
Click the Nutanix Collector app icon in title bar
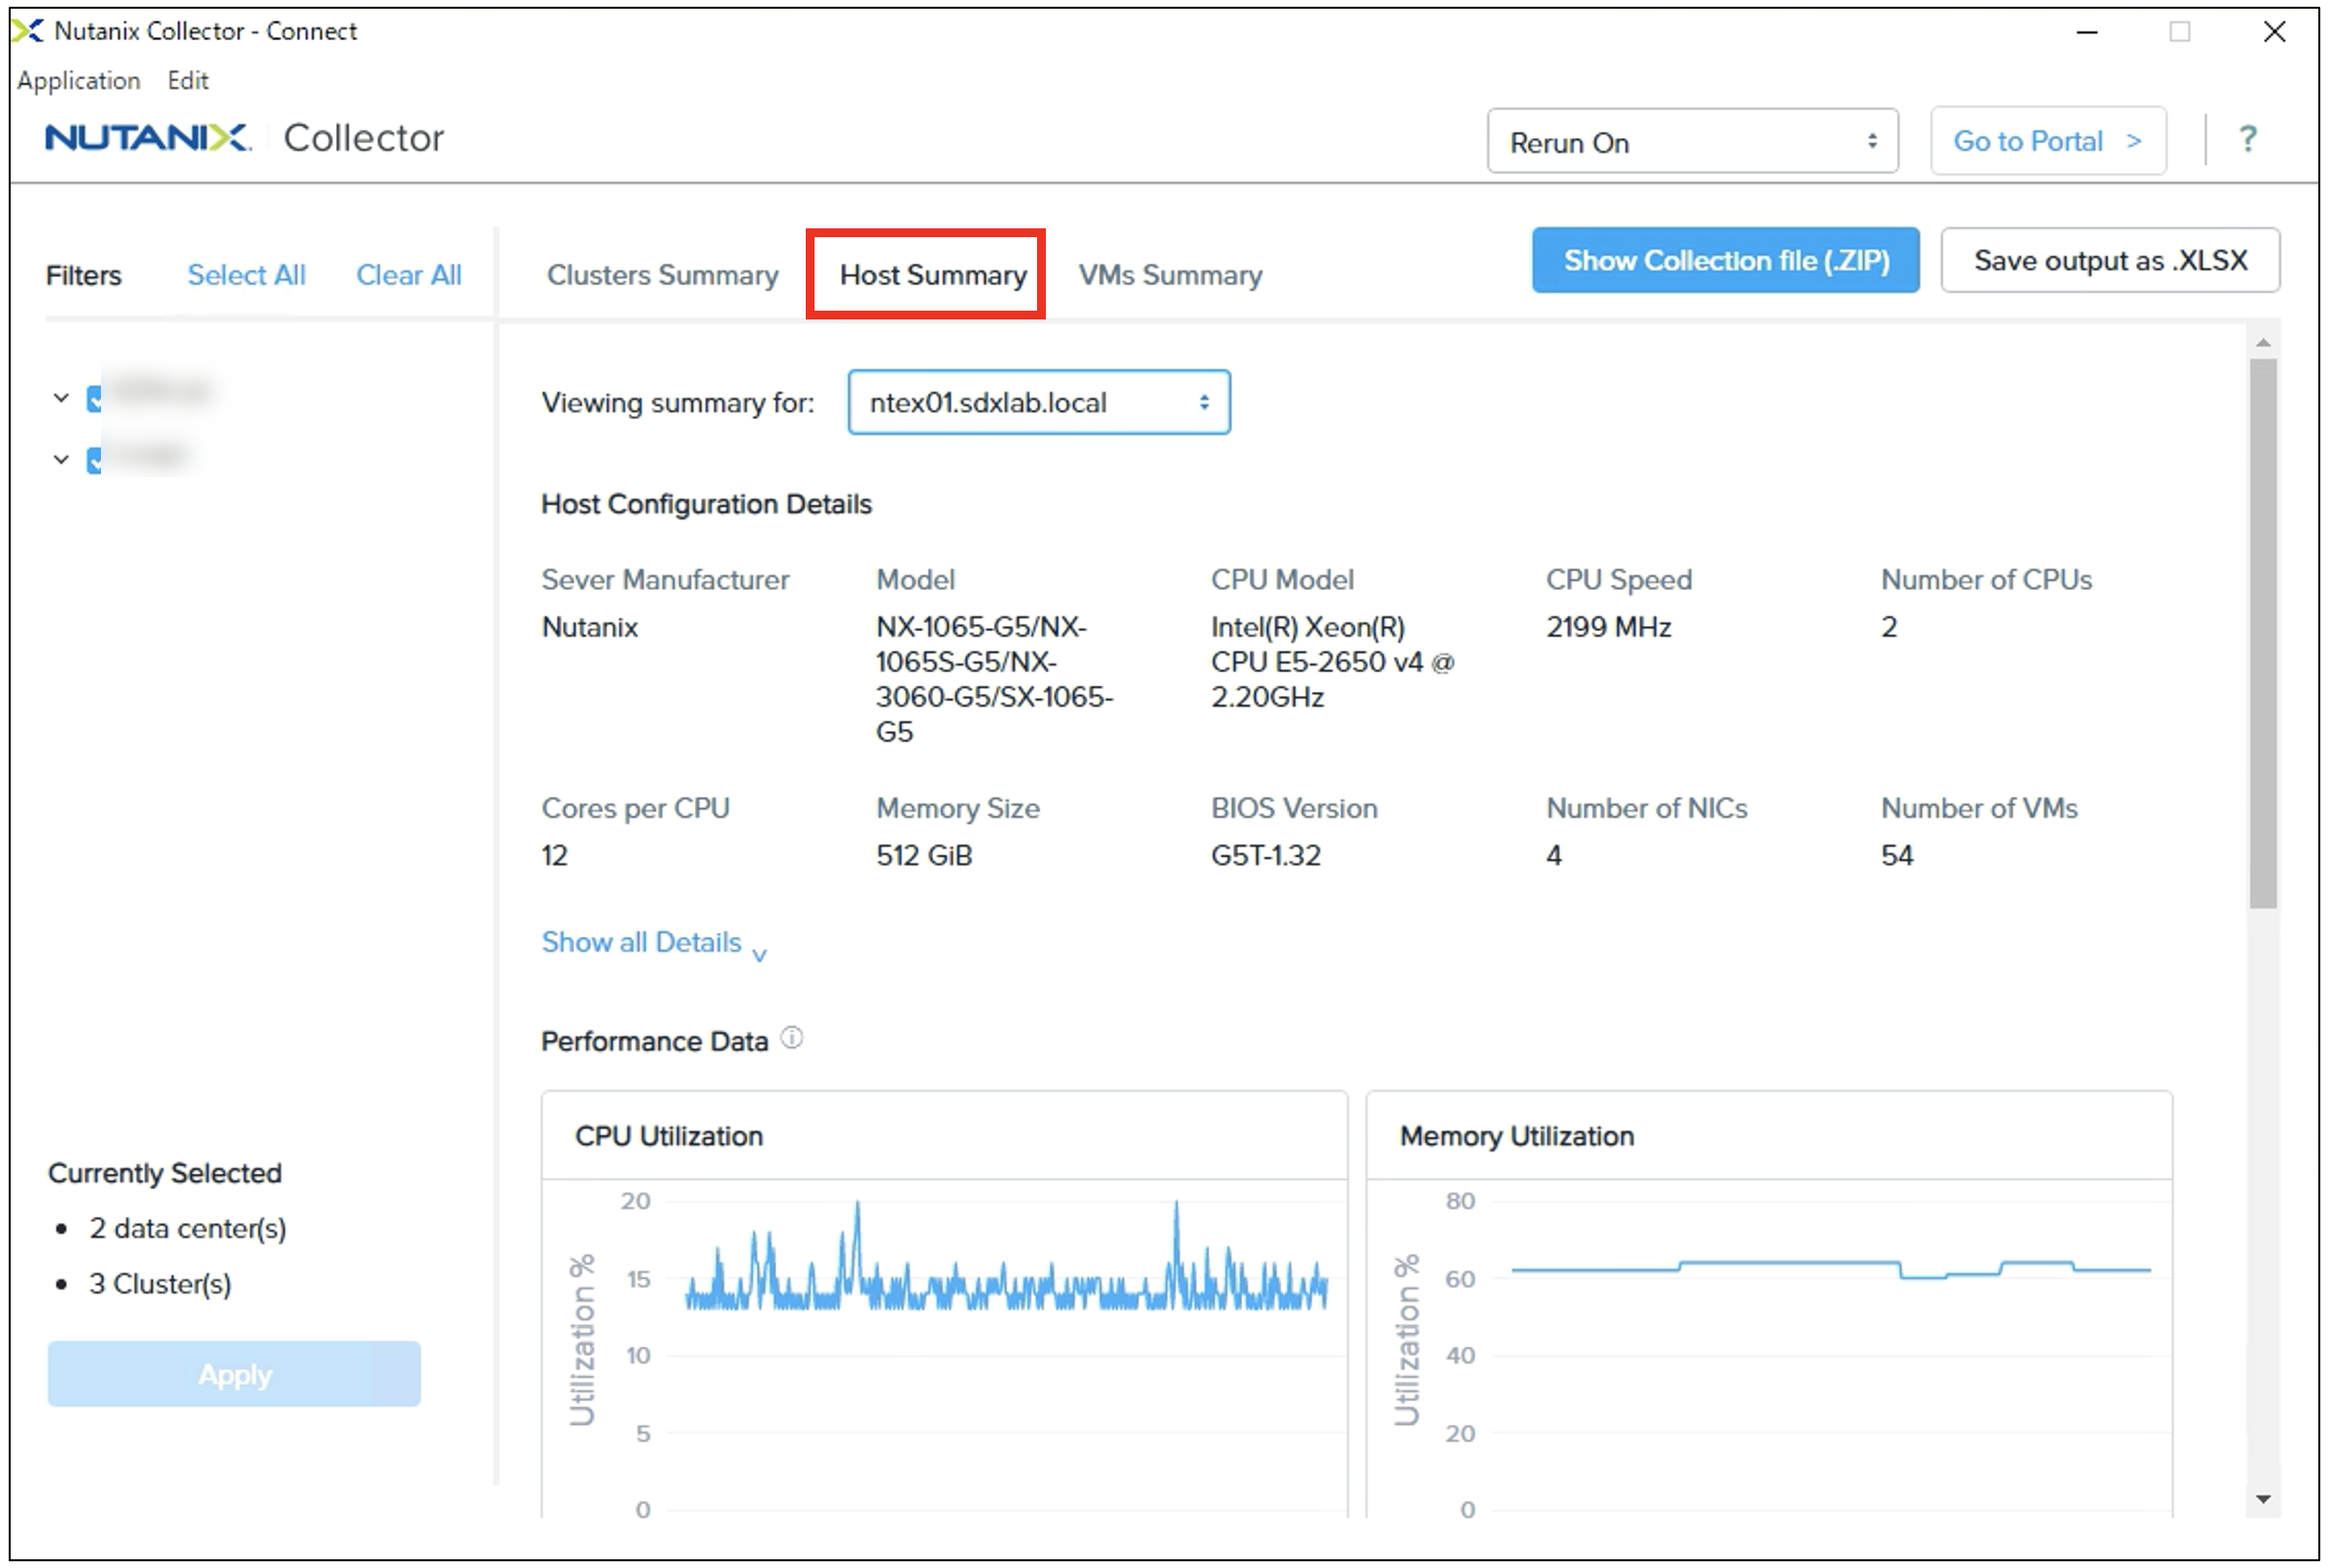click(x=27, y=31)
